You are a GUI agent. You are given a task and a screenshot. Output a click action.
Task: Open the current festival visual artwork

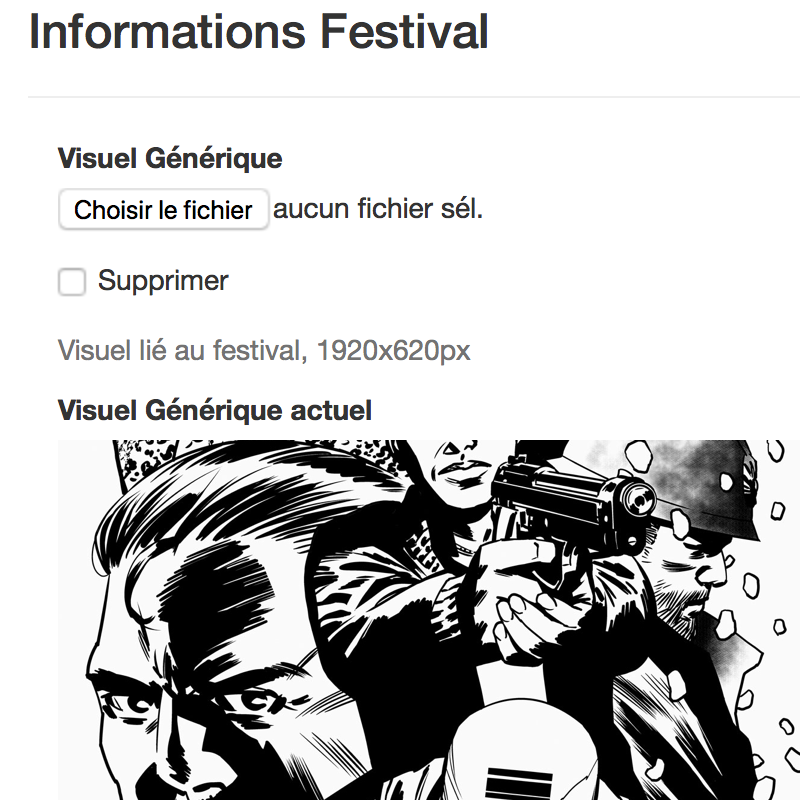pyautogui.click(x=429, y=620)
